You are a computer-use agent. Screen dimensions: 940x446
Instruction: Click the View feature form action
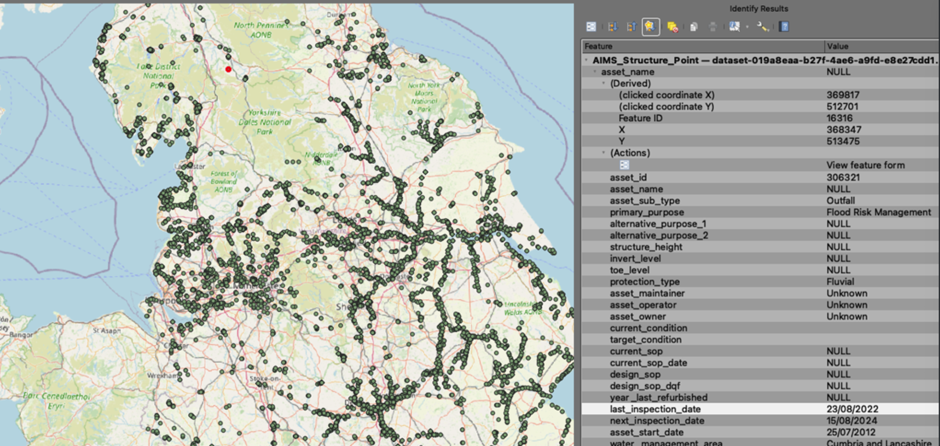[x=865, y=165]
